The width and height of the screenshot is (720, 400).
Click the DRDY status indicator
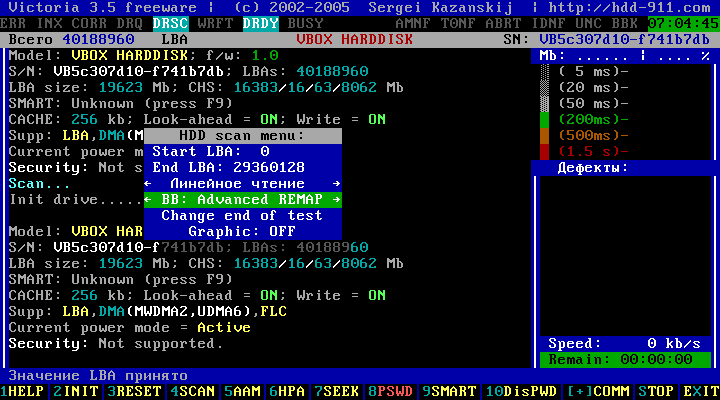pyautogui.click(x=261, y=23)
